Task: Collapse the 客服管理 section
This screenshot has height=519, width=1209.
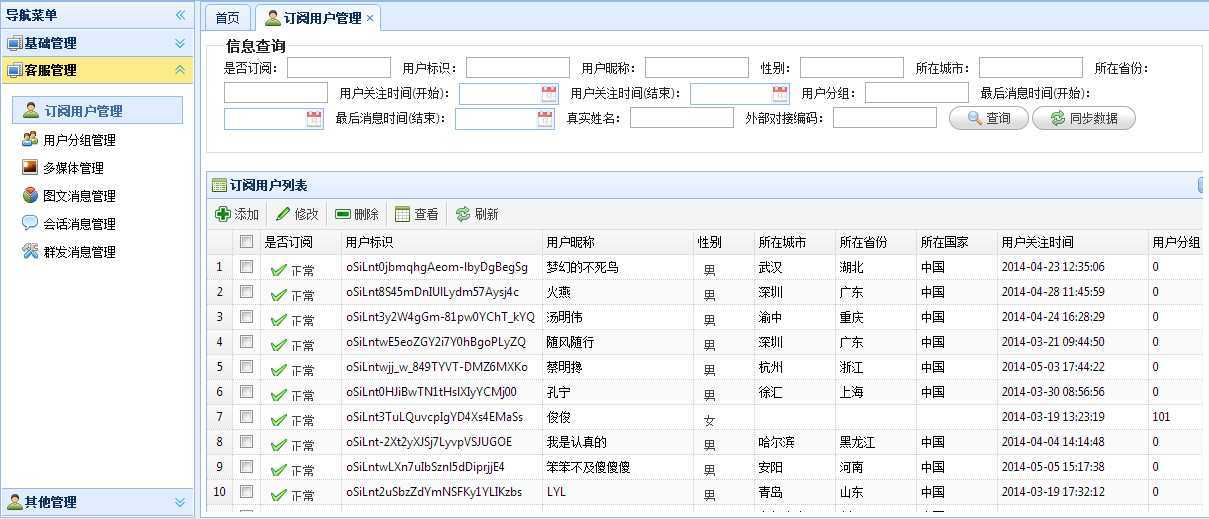Action: 180,70
